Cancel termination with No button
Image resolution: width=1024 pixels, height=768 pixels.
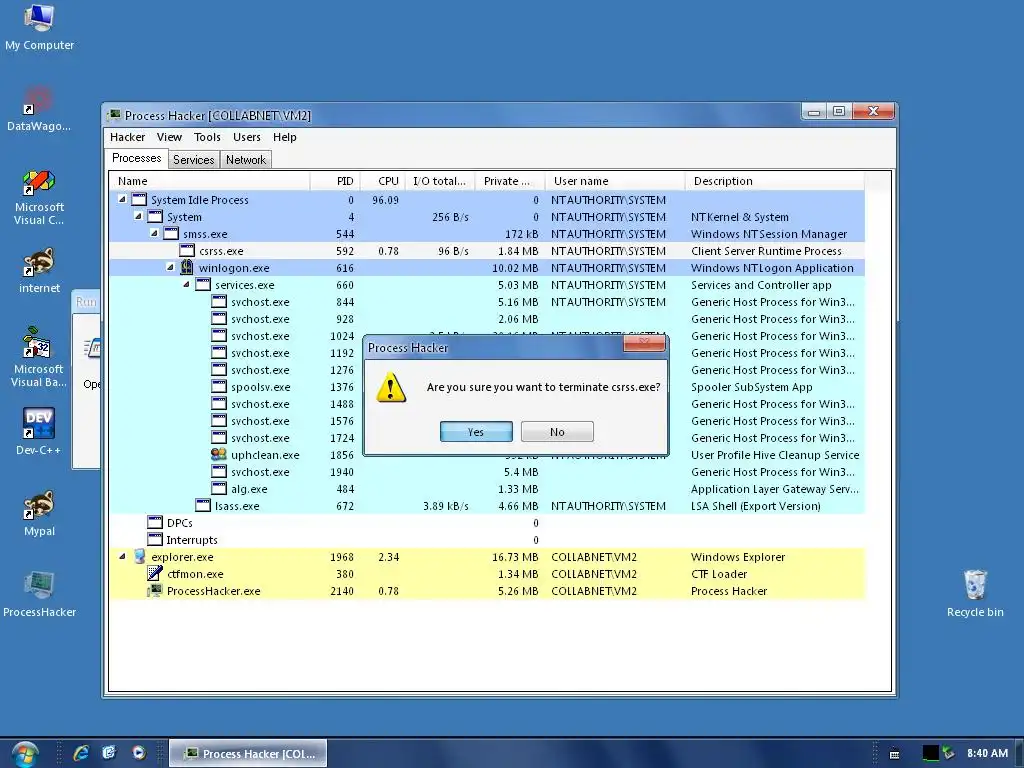(x=557, y=432)
